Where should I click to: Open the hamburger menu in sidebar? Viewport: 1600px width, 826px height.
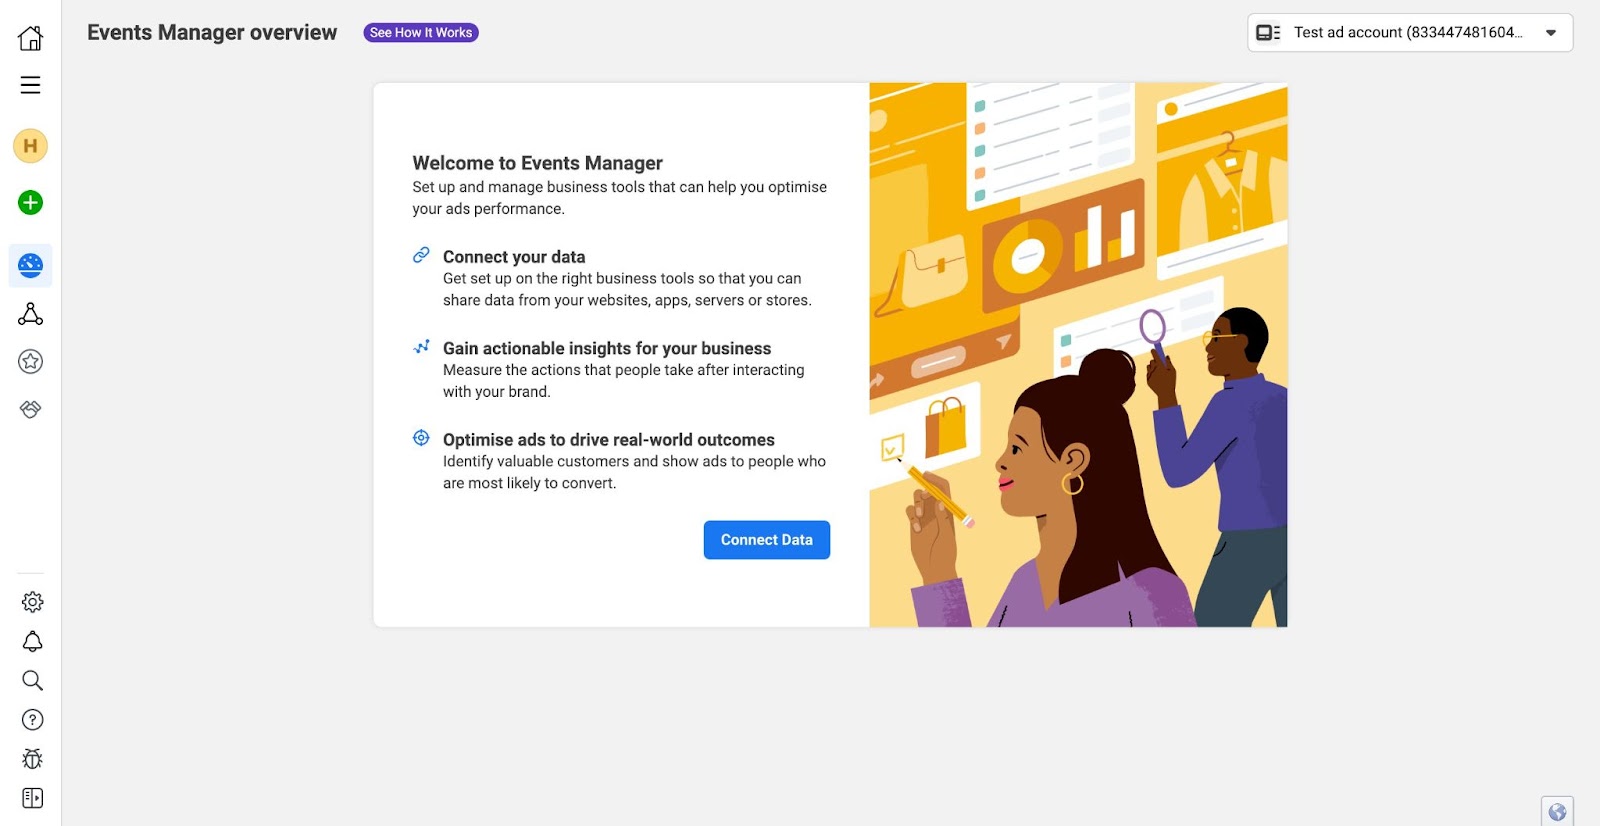point(31,85)
